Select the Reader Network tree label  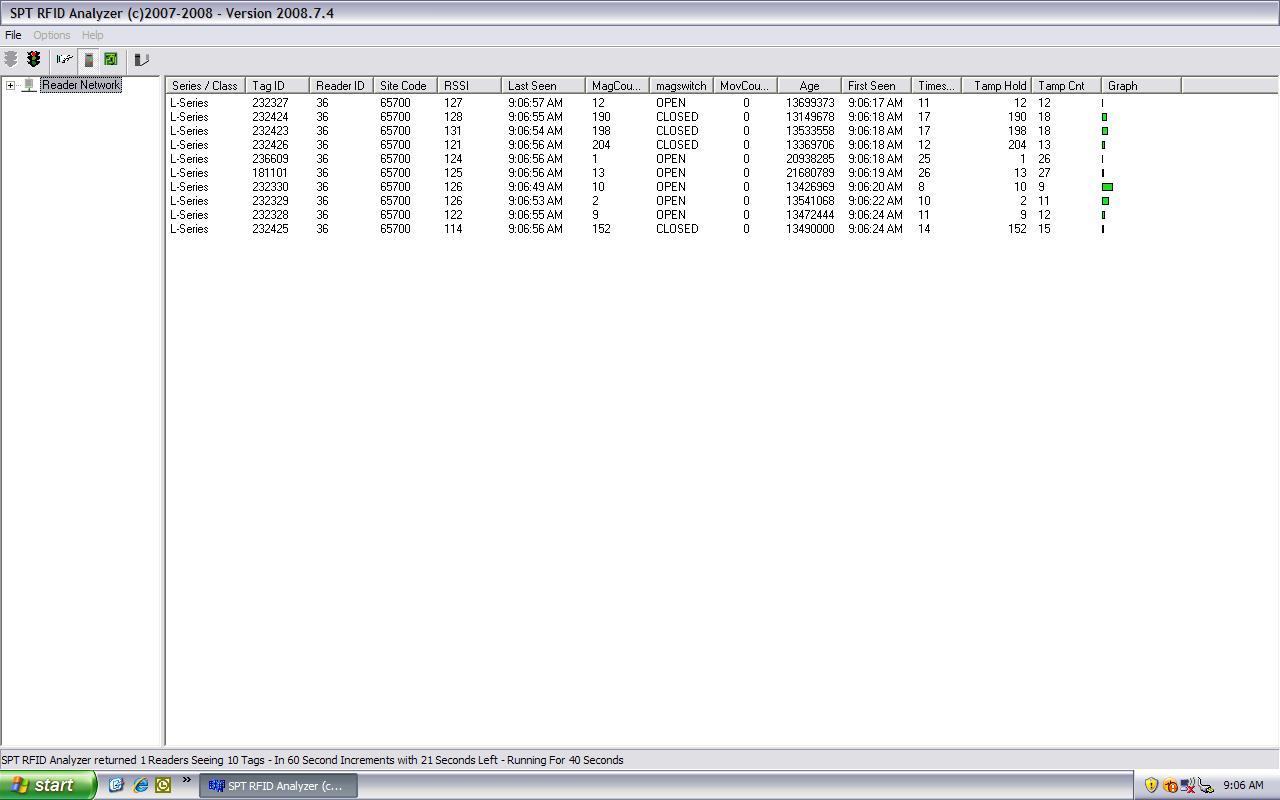click(81, 85)
